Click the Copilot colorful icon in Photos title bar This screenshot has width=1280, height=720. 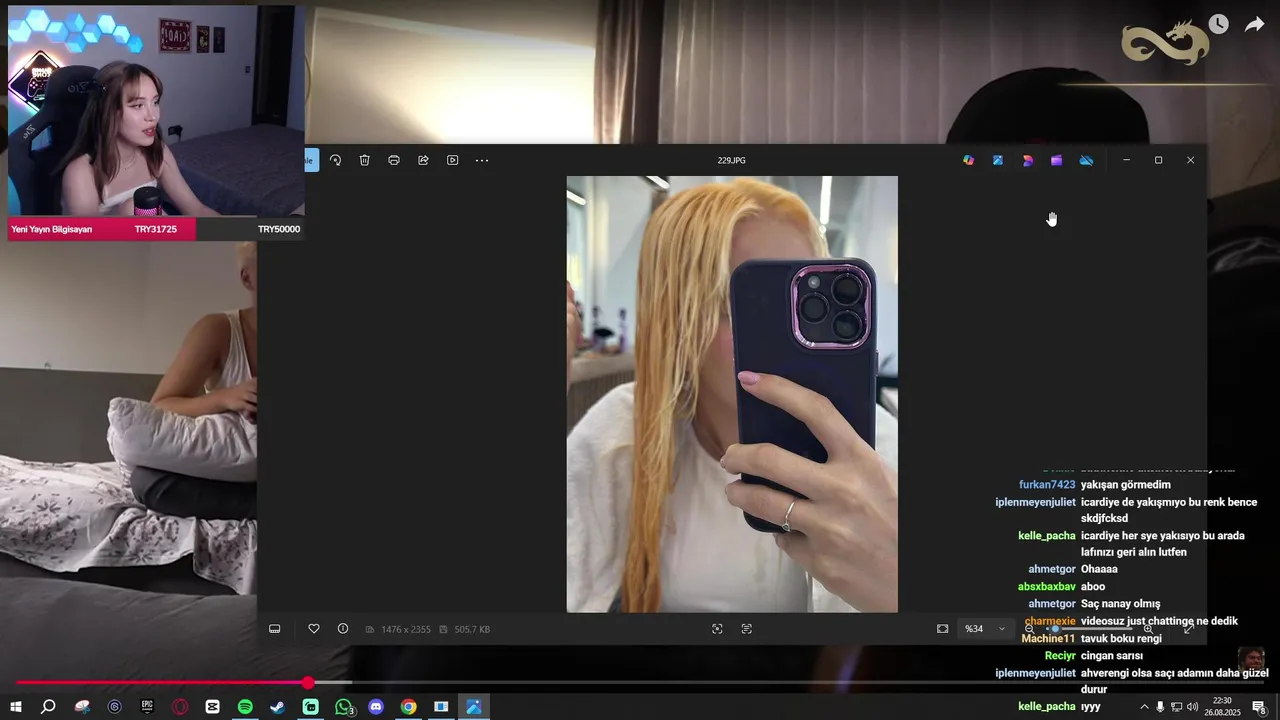(x=968, y=160)
